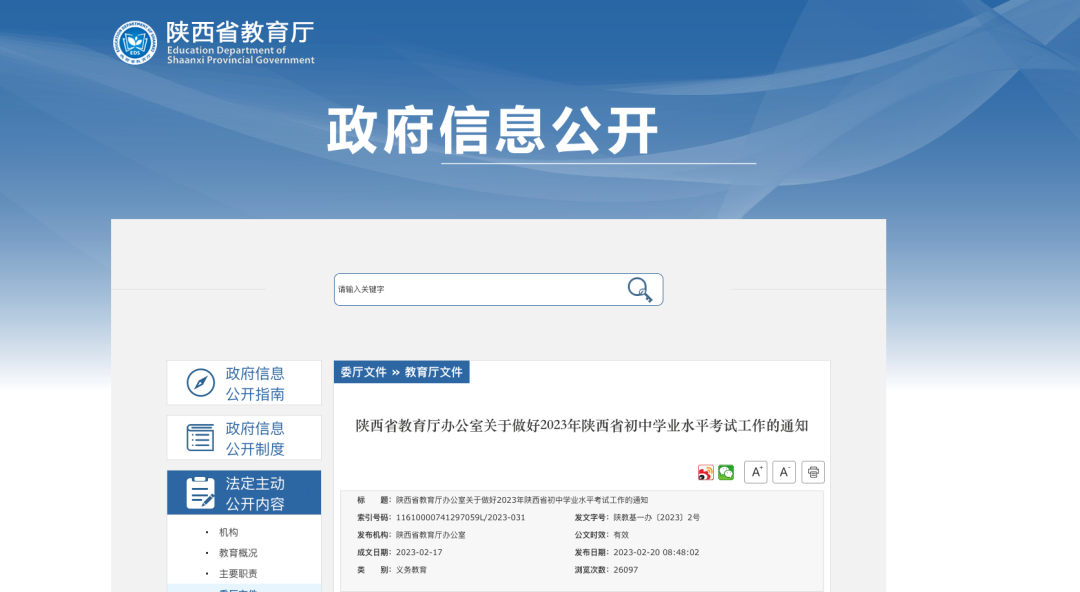Collapse the 法定主动公开内容 section
The width and height of the screenshot is (1080, 592).
(255, 493)
